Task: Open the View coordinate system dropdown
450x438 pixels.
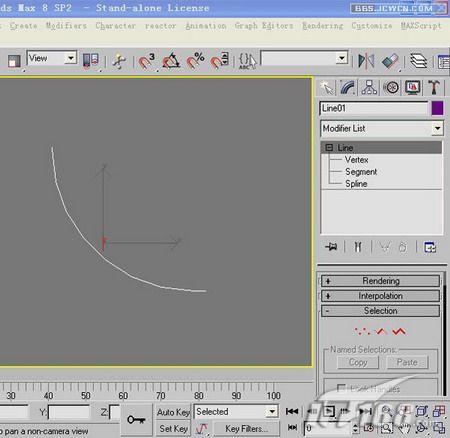Action: click(52, 58)
